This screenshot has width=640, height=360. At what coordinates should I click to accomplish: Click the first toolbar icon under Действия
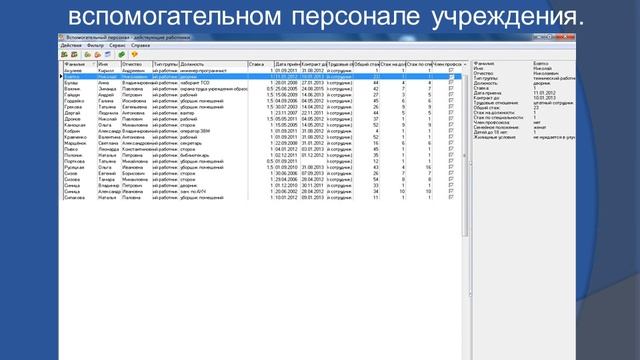64,54
